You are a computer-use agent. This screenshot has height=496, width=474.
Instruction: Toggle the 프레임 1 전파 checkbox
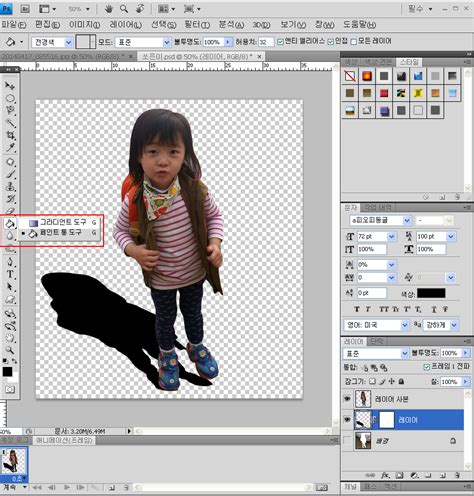click(426, 367)
